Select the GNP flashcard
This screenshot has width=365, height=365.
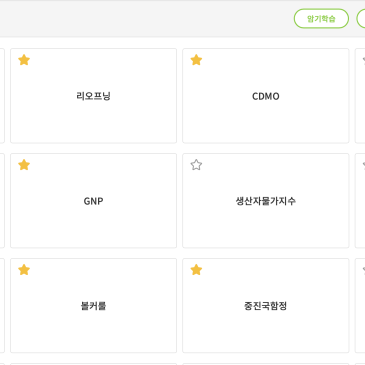(x=93, y=201)
